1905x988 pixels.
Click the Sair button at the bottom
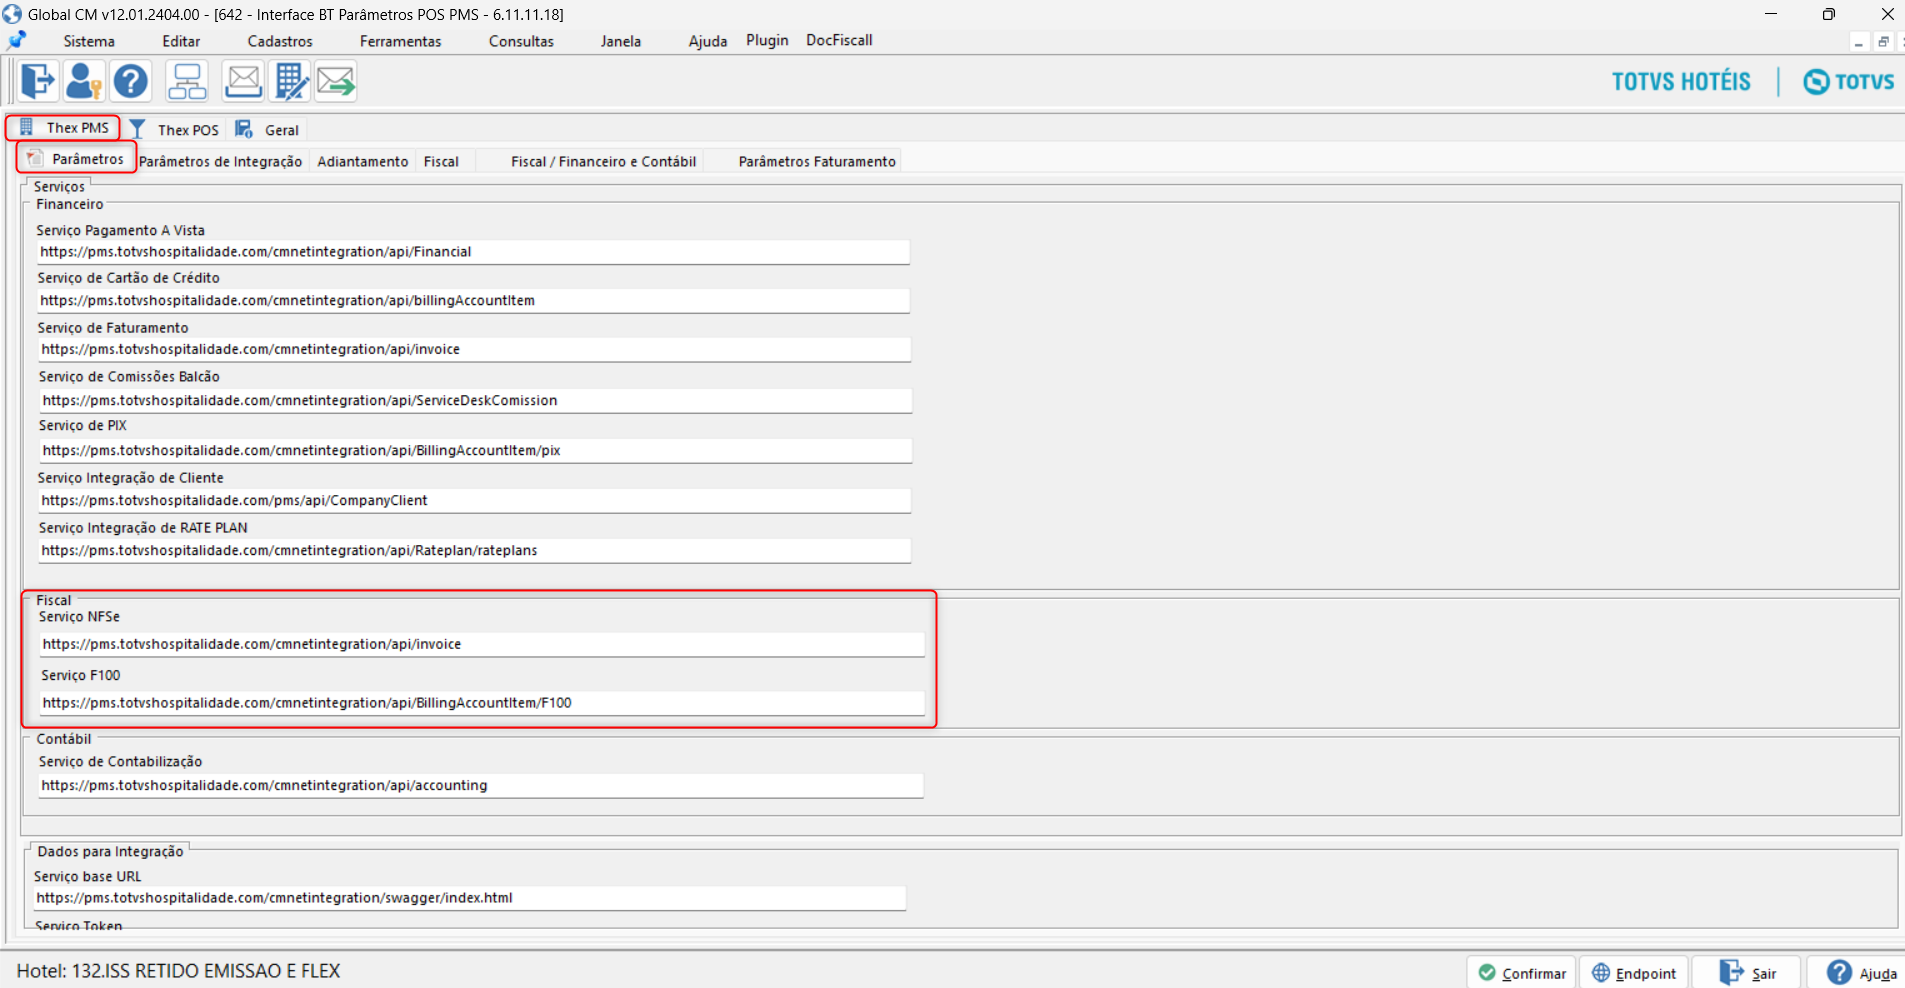pyautogui.click(x=1748, y=972)
